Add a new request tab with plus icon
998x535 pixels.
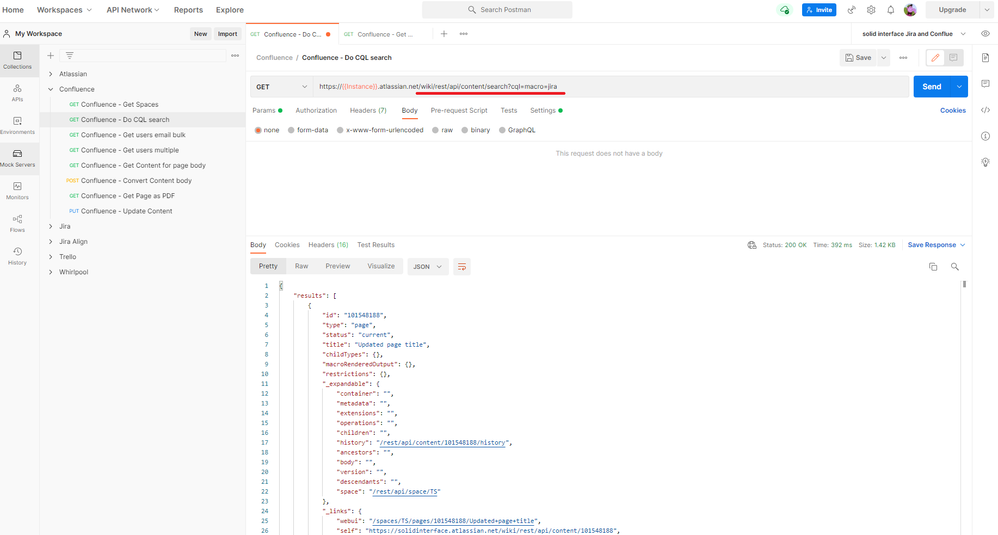click(x=444, y=34)
